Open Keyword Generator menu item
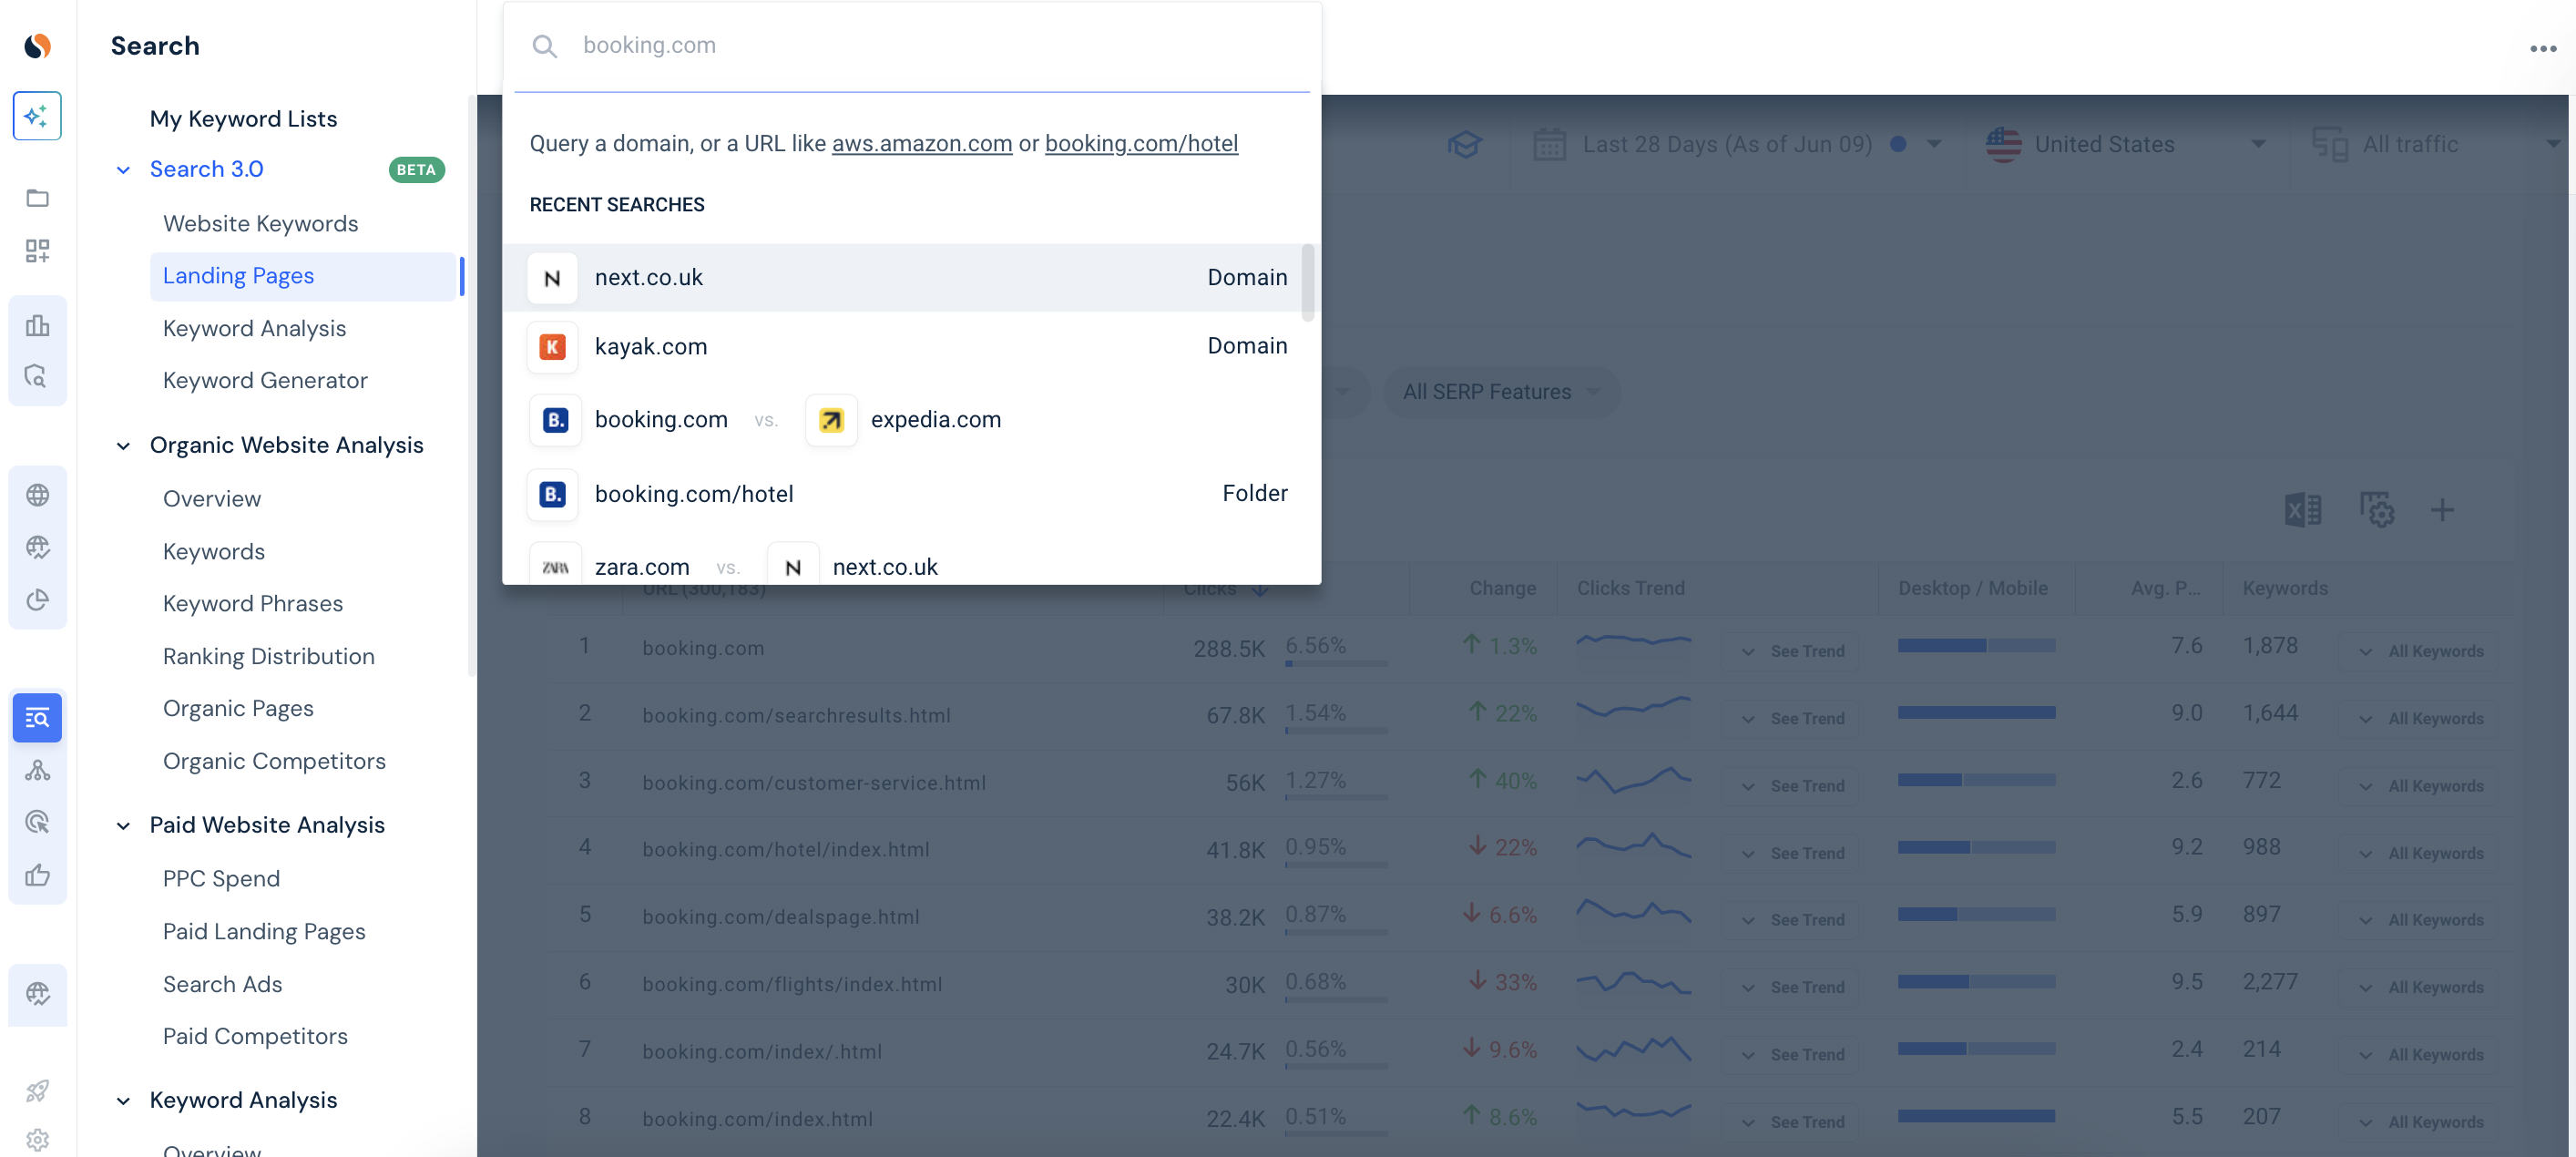Screen dimensions: 2576x1157 pos(265,380)
